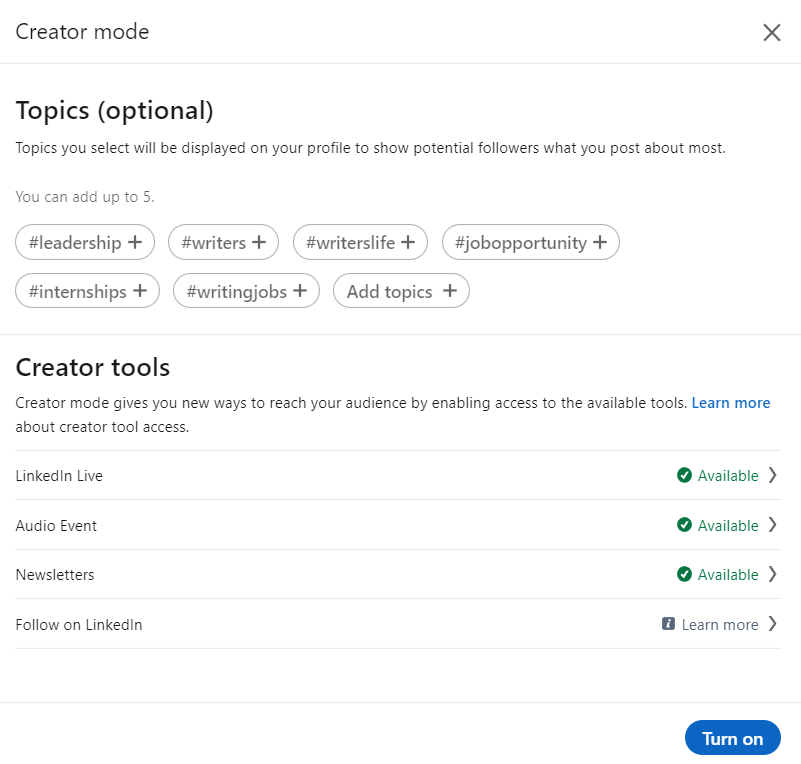
Task: Click the info icon next to Follow on LinkedIn
Action: click(668, 624)
